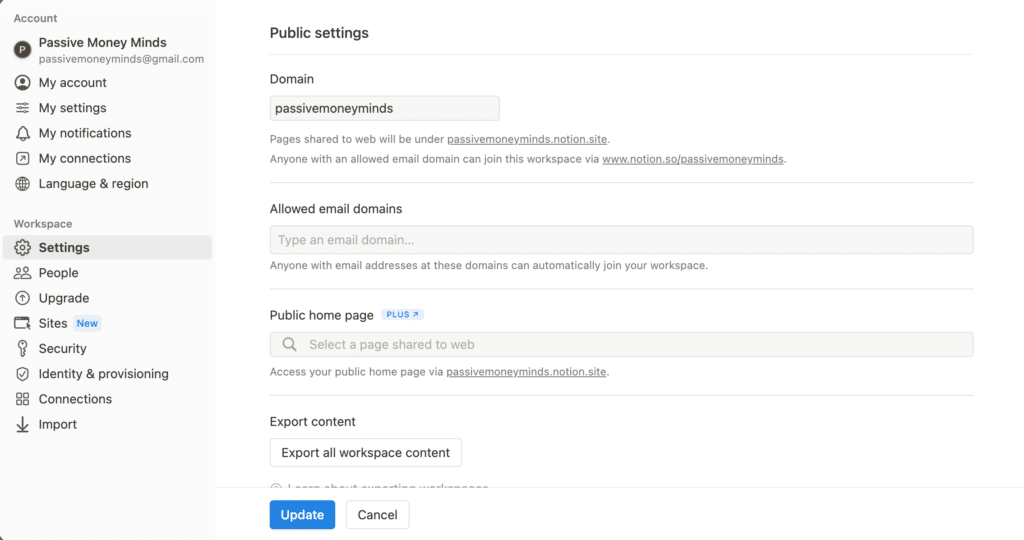Image resolution: width=1024 pixels, height=540 pixels.
Task: Open notion.site link under Public home page
Action: tap(526, 372)
